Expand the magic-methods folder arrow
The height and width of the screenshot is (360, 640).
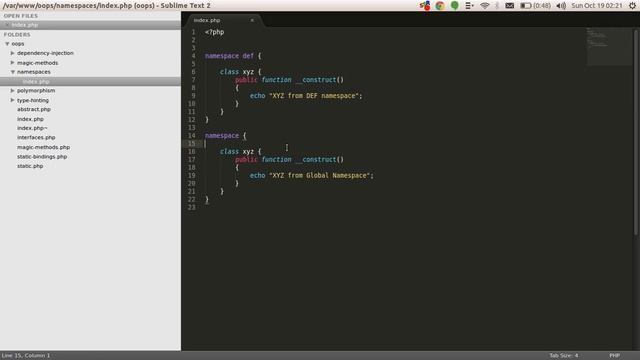[13, 63]
